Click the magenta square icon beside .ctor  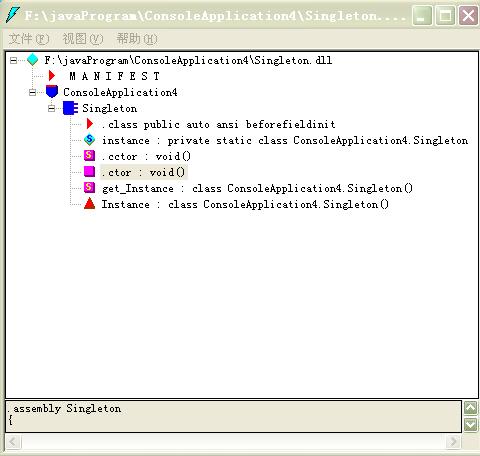click(x=89, y=172)
